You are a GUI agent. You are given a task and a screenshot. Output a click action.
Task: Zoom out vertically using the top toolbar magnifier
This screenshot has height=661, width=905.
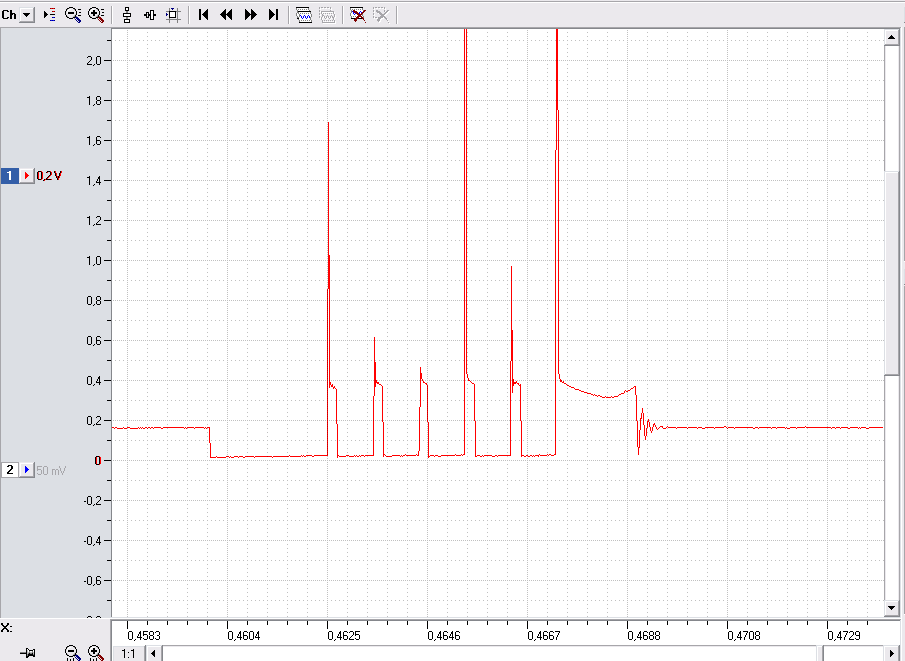73,15
